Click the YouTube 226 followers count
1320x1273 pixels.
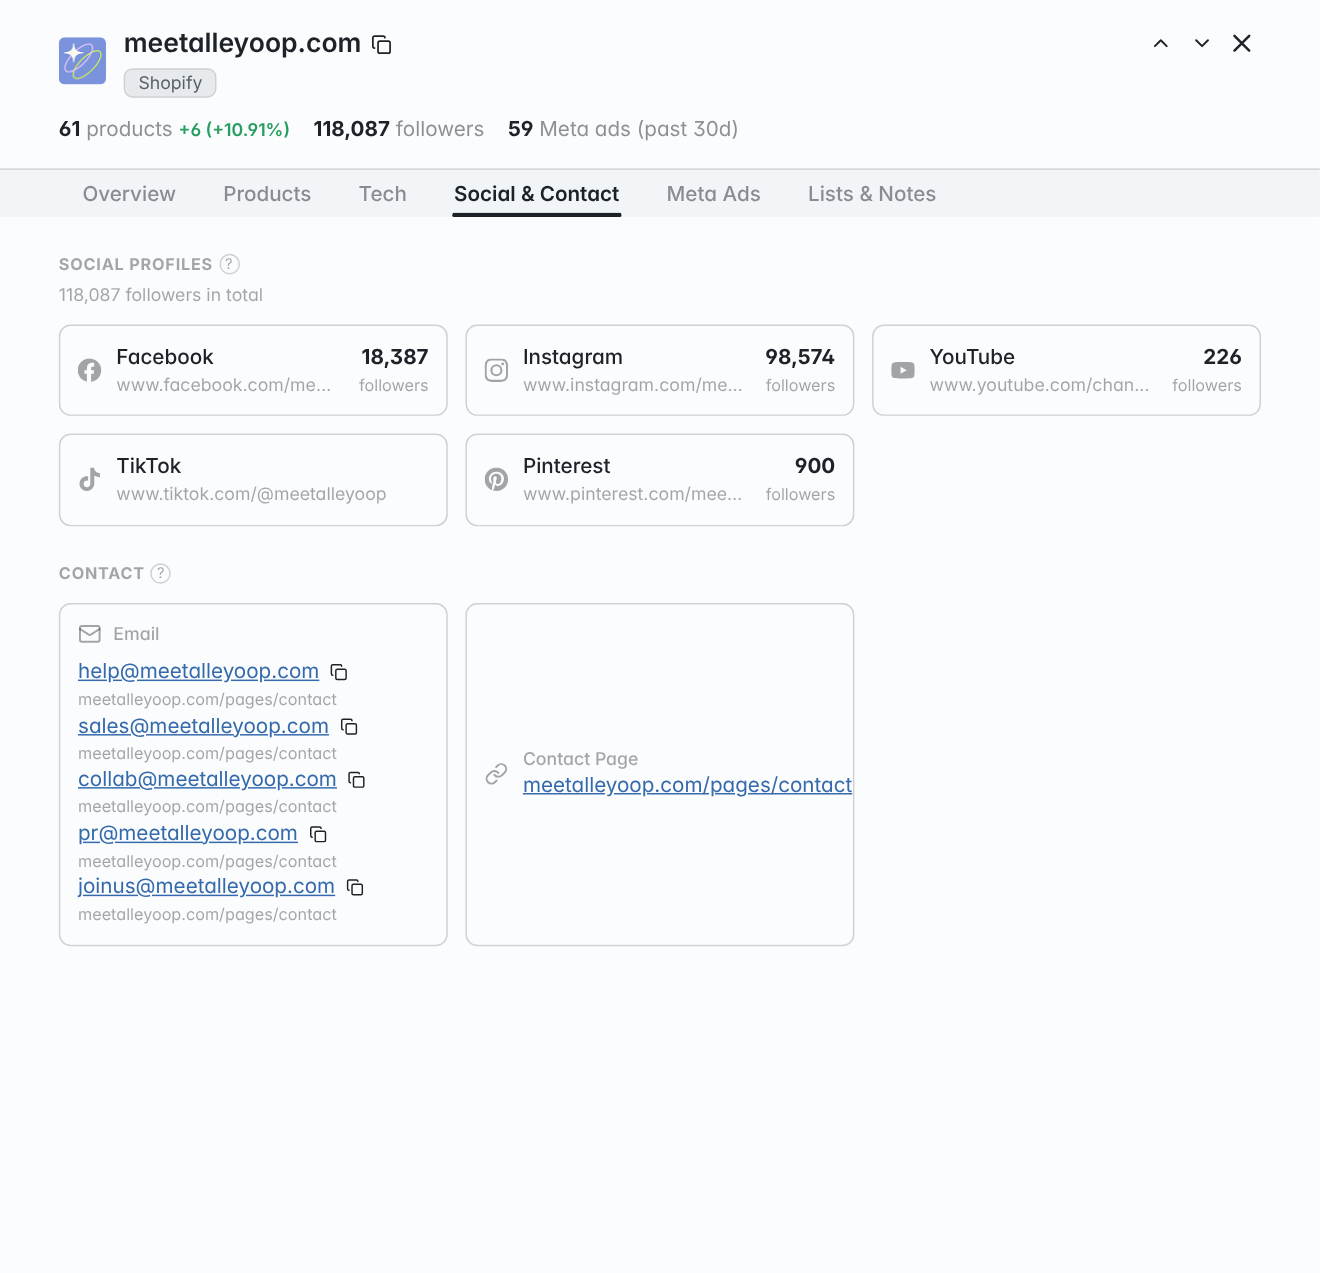coord(1206,369)
